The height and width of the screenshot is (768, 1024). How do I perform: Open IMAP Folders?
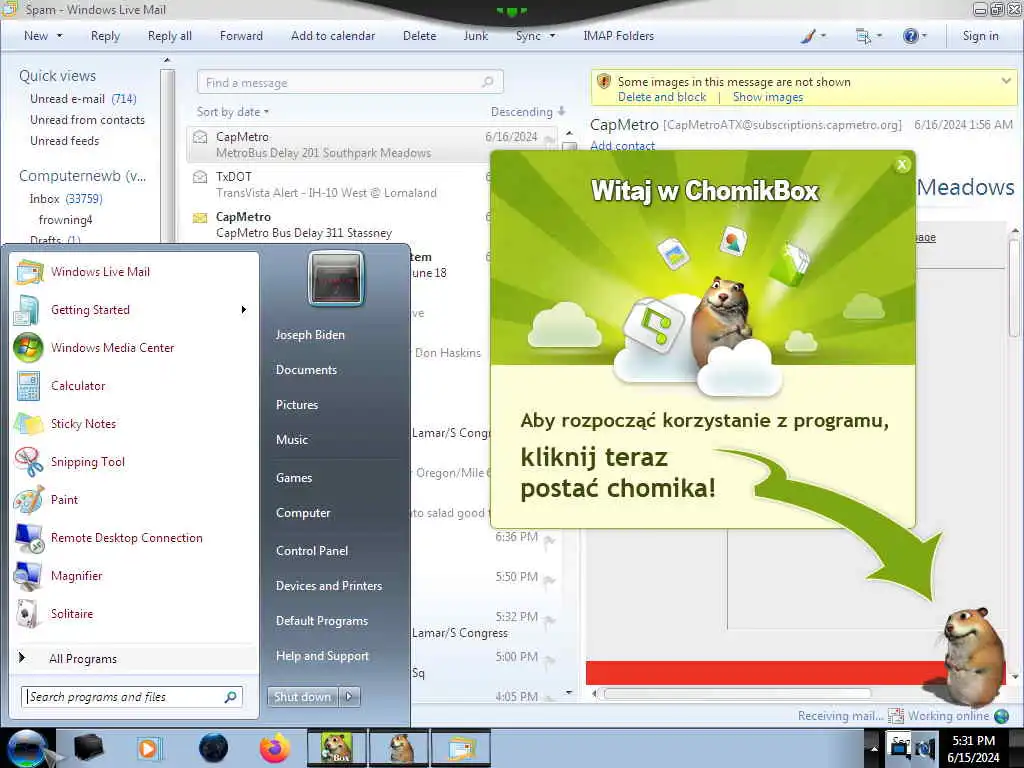click(x=618, y=36)
